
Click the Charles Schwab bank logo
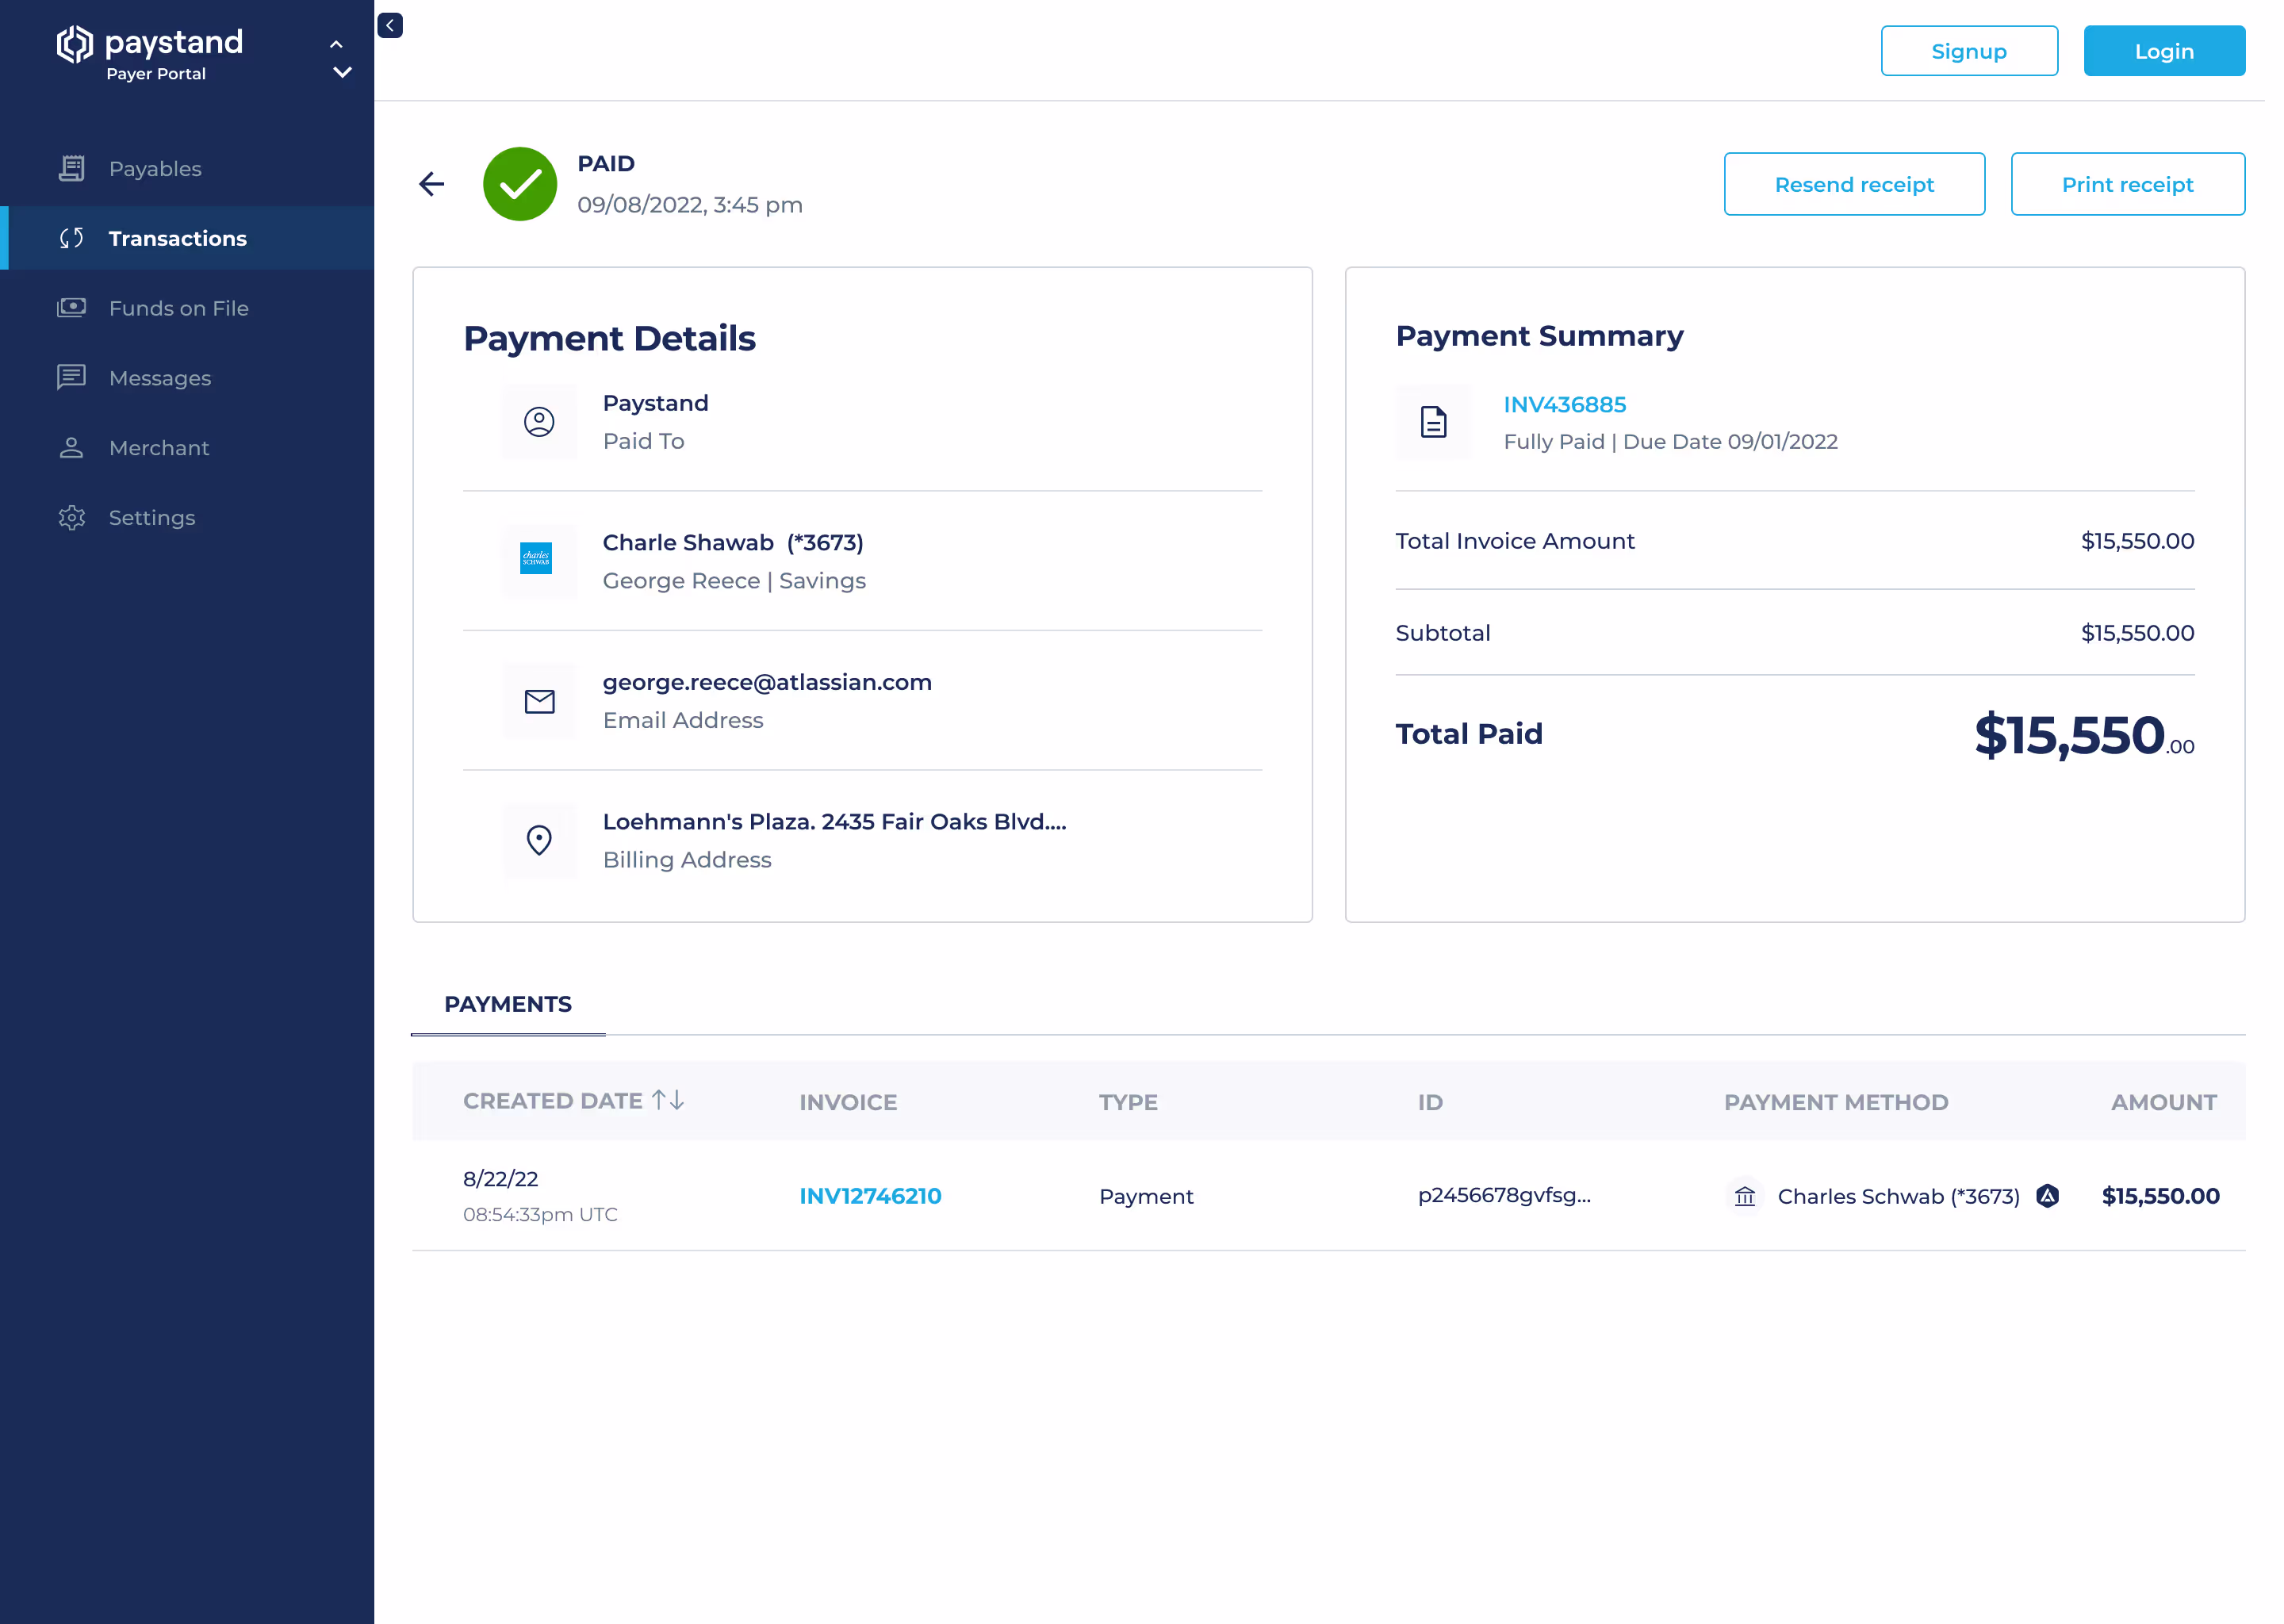(536, 559)
